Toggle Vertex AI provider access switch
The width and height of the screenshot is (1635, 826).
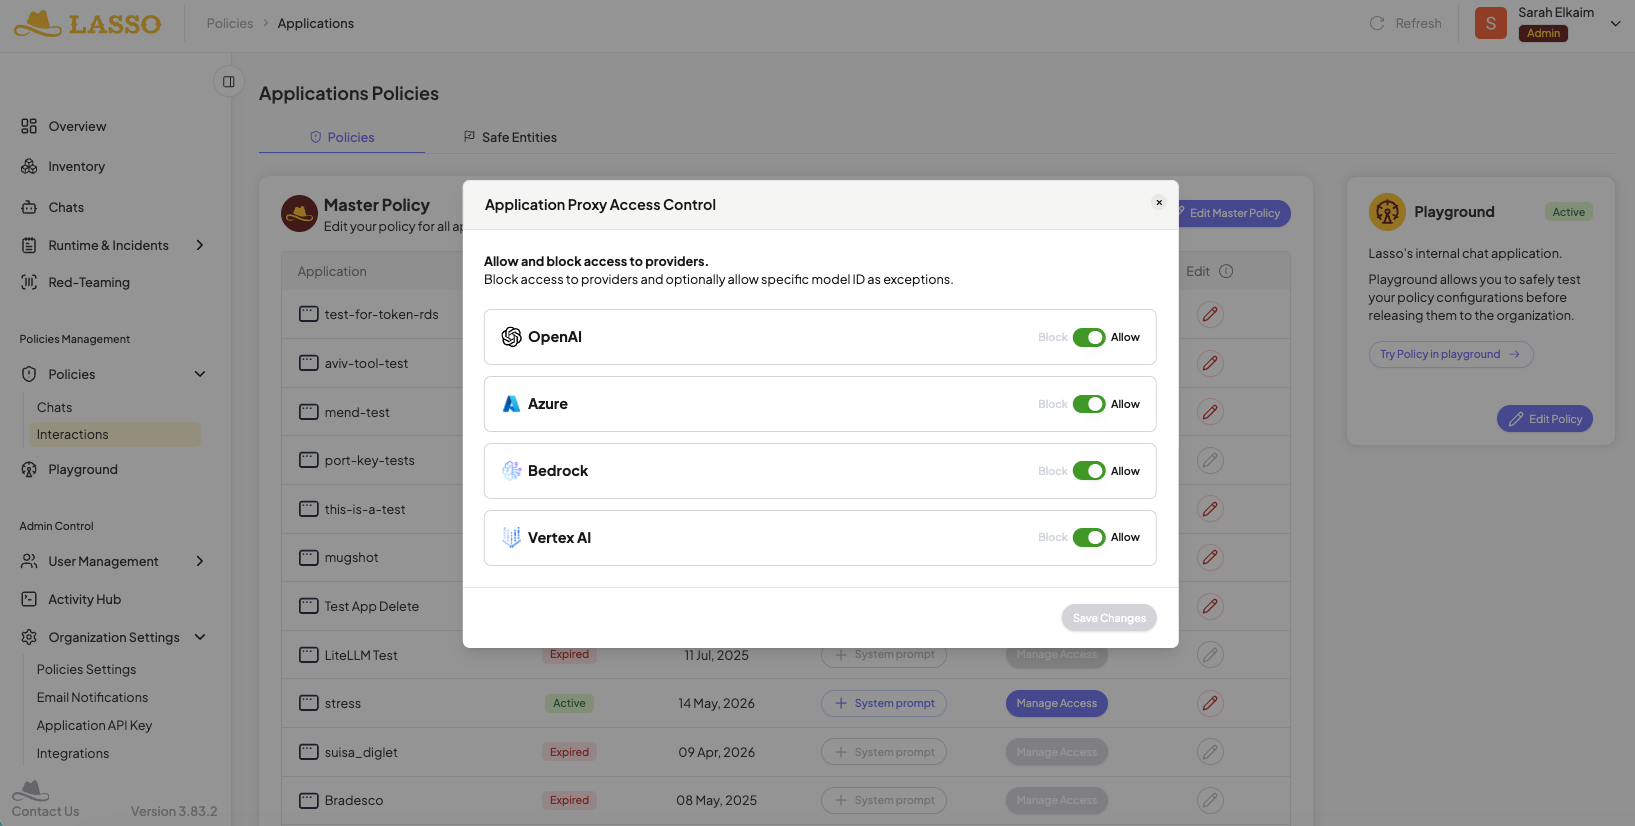point(1089,537)
